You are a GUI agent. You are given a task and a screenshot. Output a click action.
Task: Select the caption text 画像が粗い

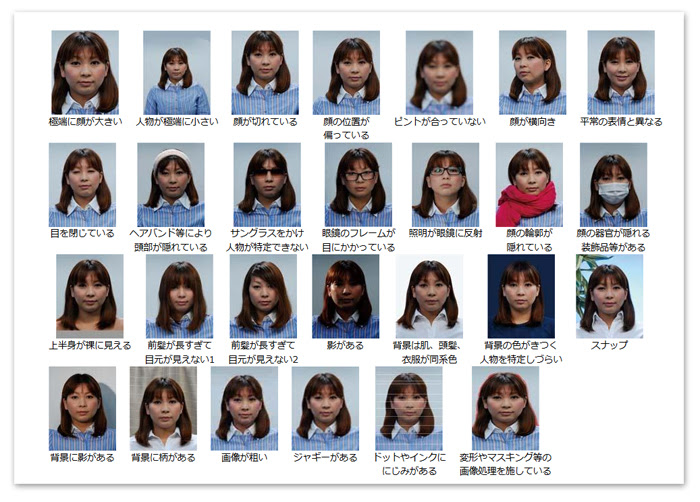(244, 457)
